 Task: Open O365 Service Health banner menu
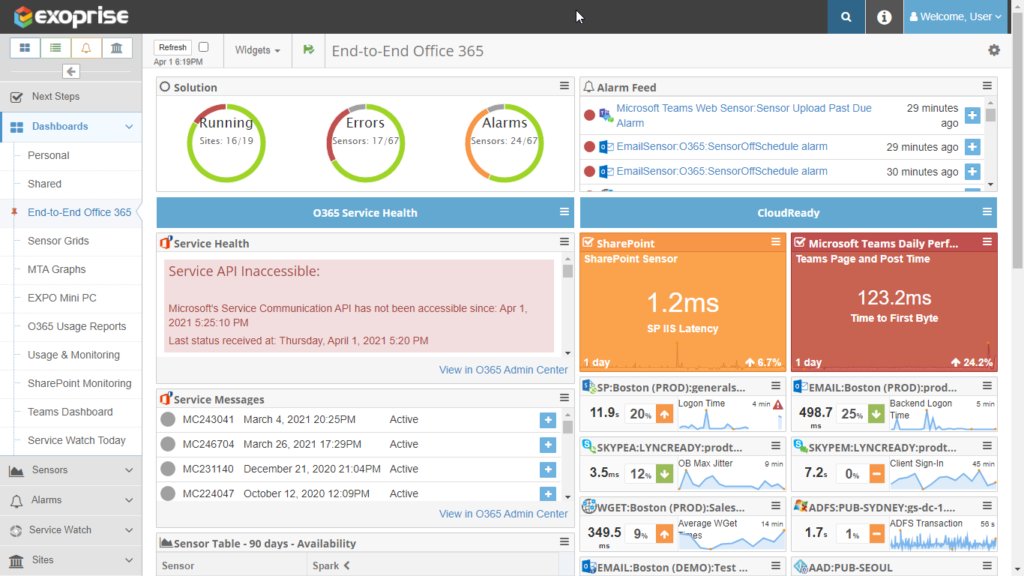564,212
